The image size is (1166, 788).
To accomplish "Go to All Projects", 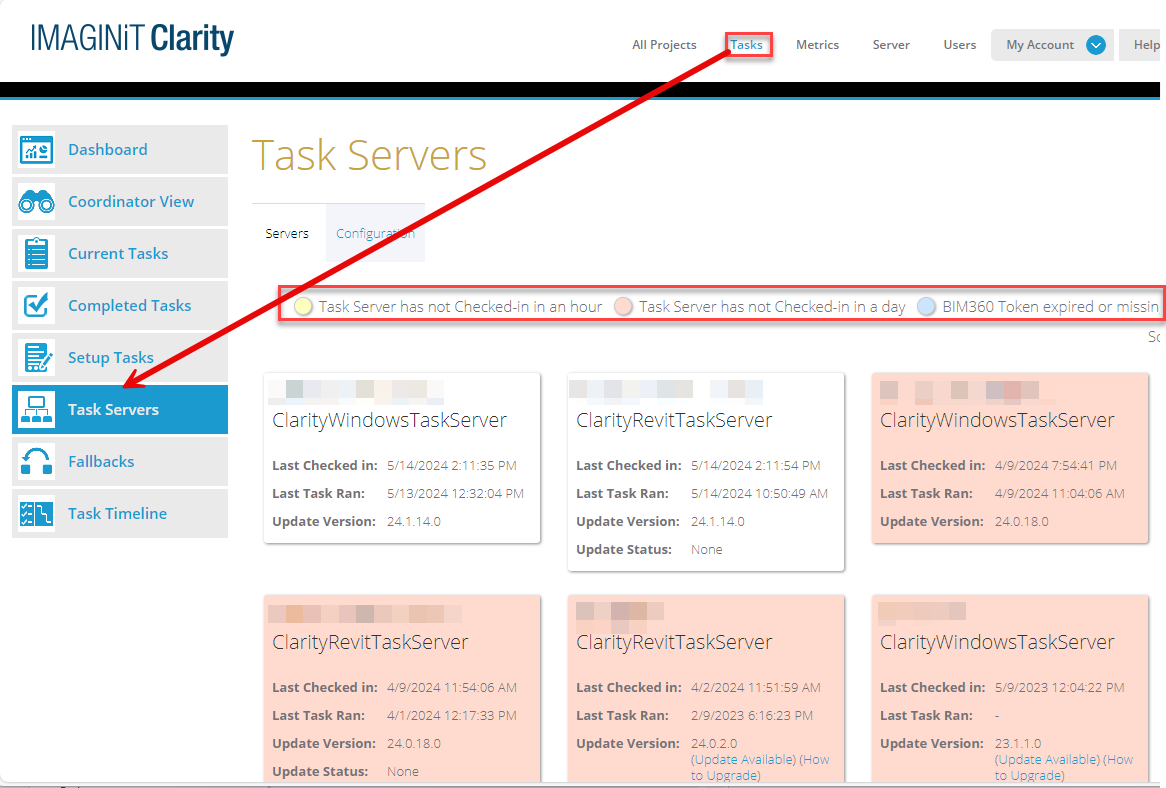I will pyautogui.click(x=664, y=45).
